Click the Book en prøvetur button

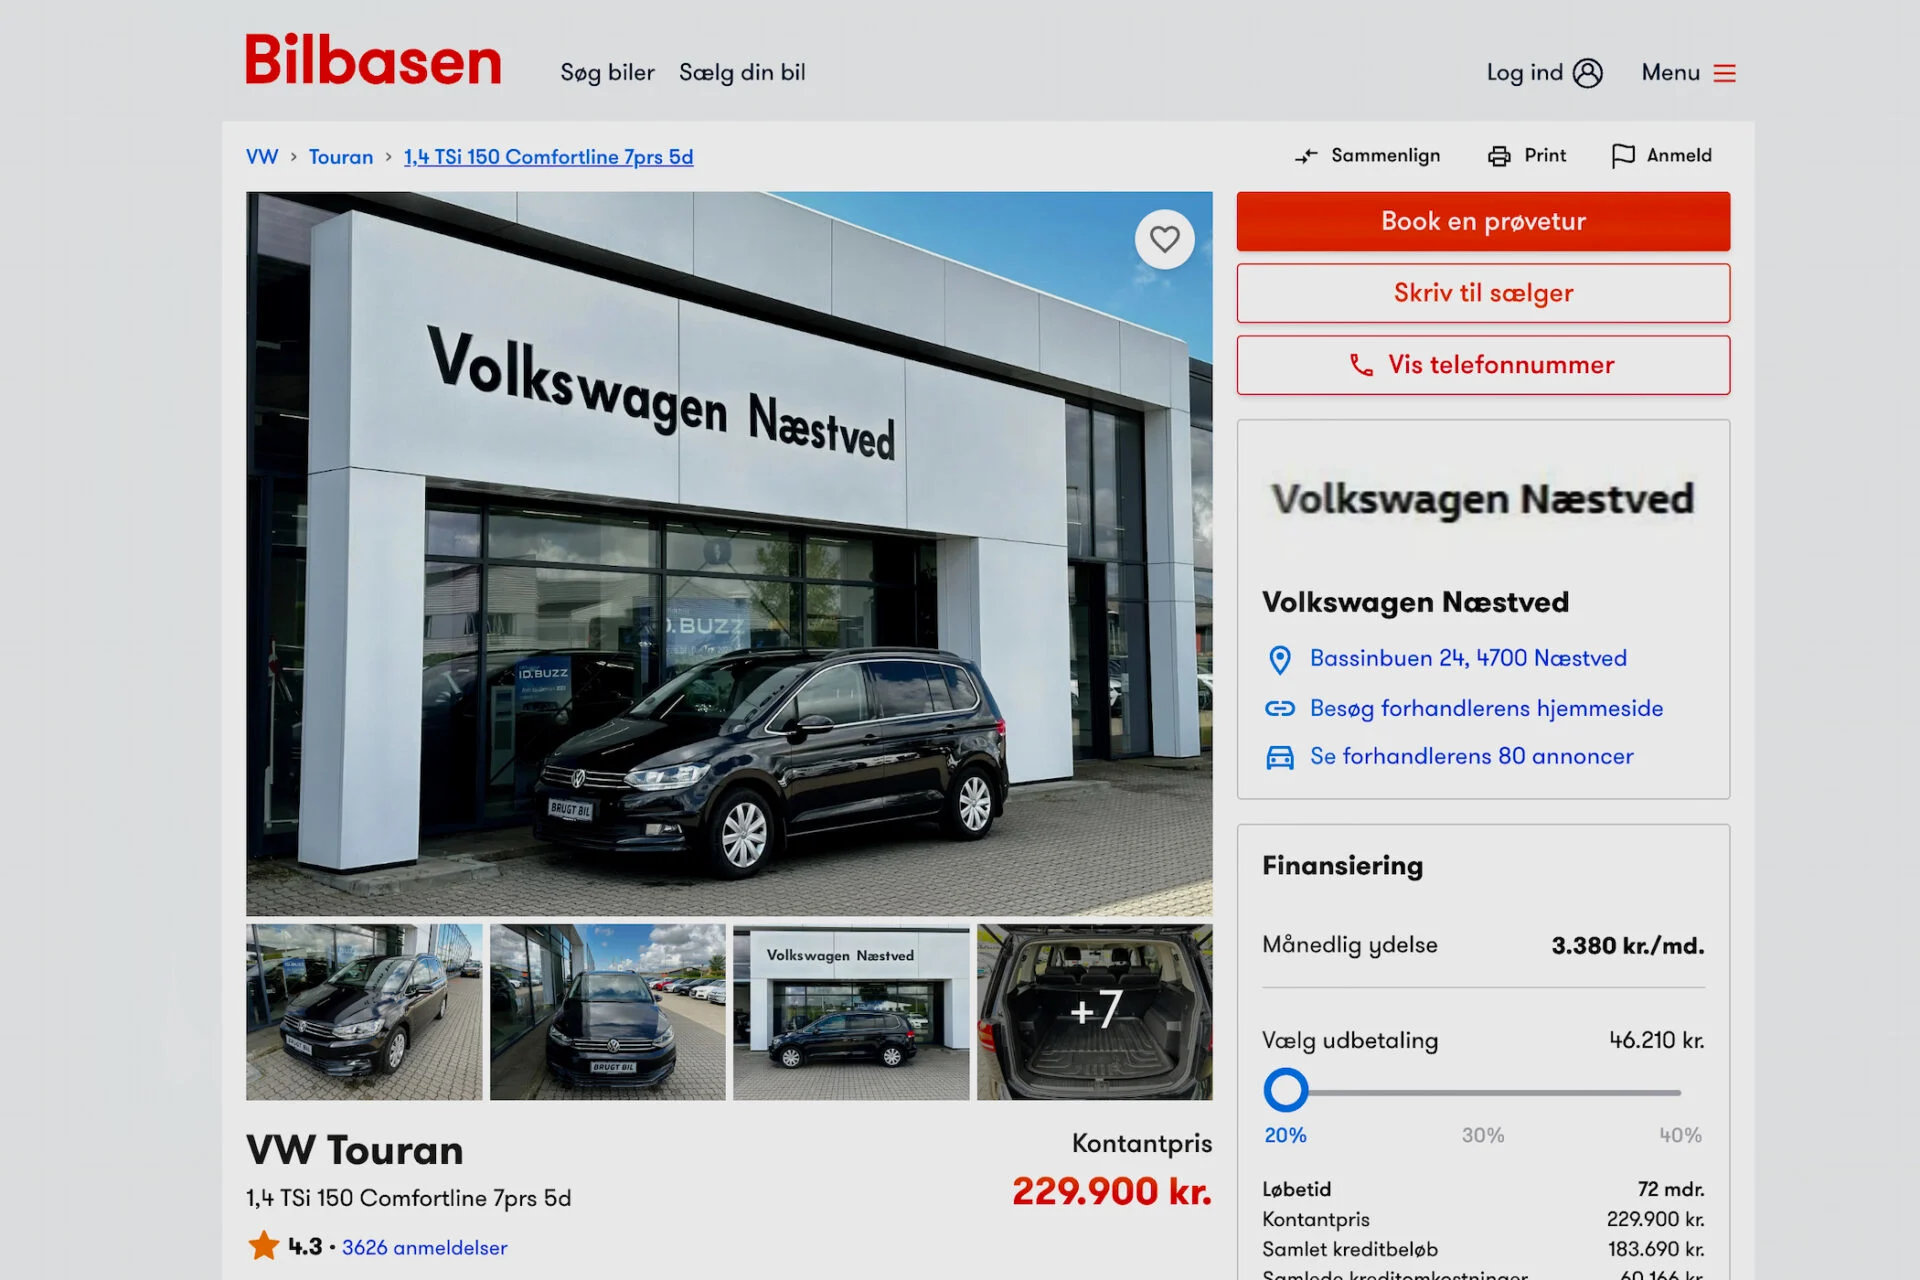pos(1483,221)
